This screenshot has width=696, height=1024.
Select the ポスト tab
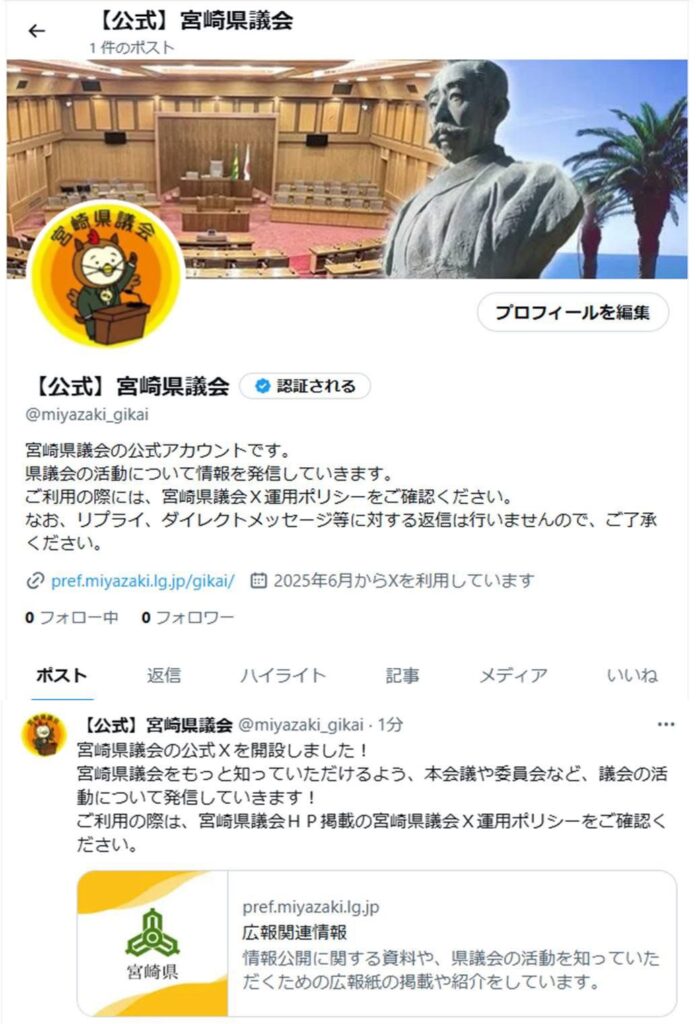tap(61, 675)
